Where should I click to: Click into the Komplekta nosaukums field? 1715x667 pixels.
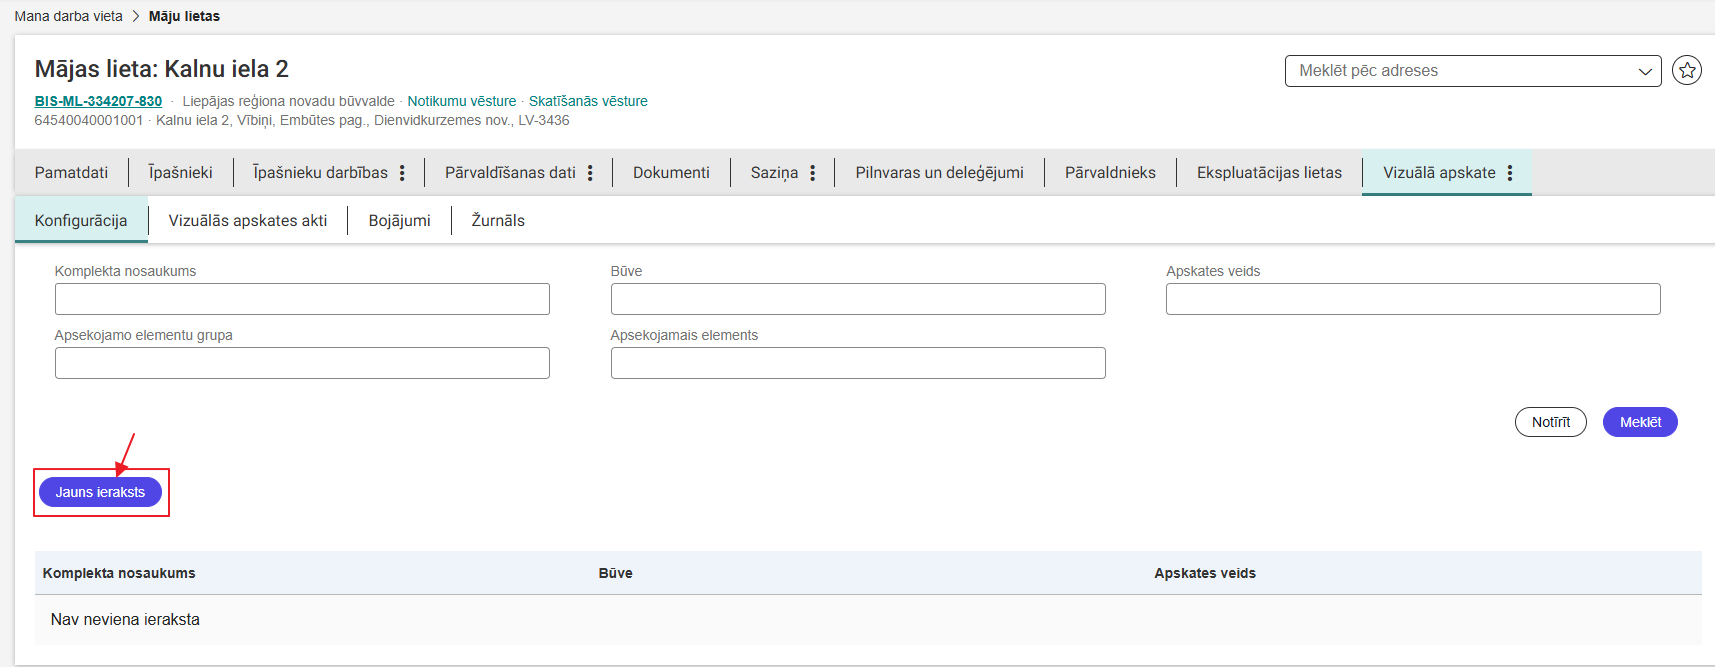(302, 299)
